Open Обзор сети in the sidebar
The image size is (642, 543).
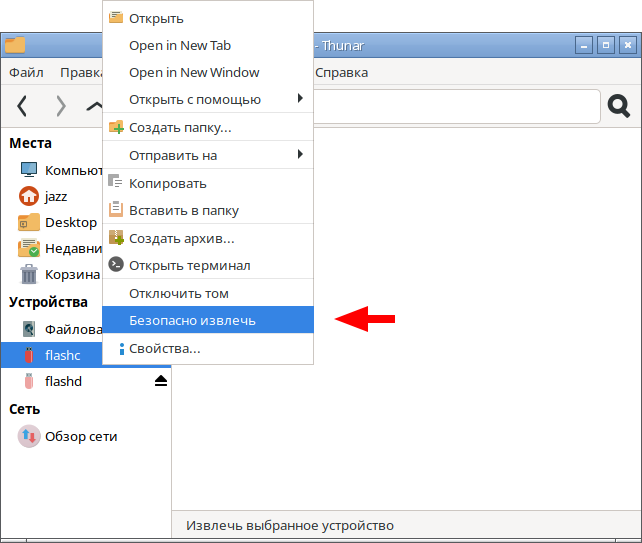pos(86,437)
